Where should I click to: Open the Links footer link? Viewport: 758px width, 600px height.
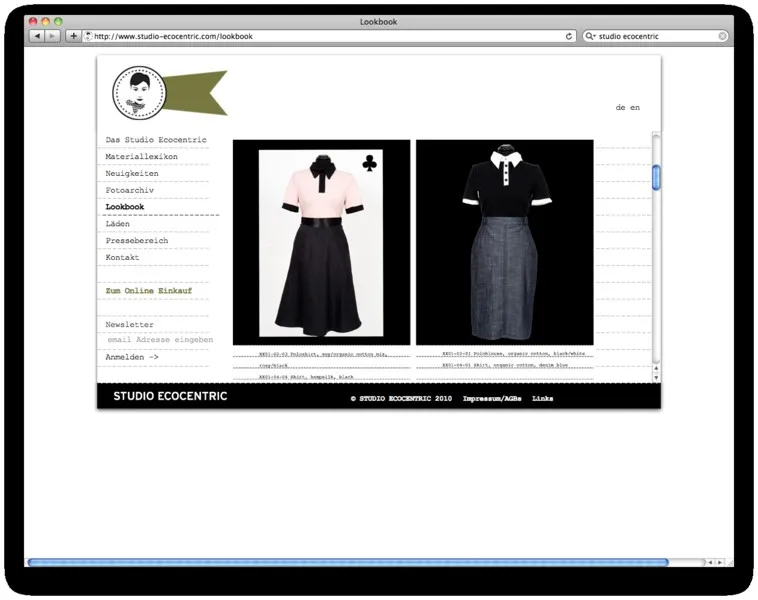point(542,398)
